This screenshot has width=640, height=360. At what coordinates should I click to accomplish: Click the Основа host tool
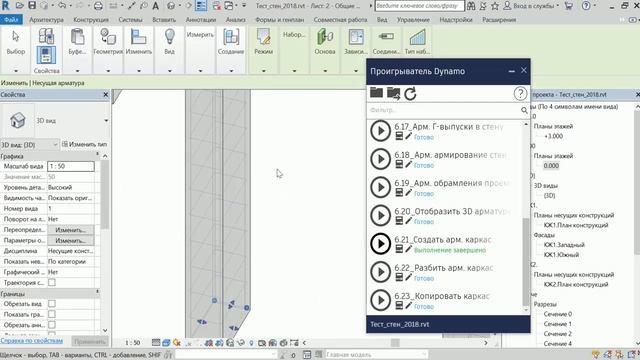pyautogui.click(x=325, y=42)
